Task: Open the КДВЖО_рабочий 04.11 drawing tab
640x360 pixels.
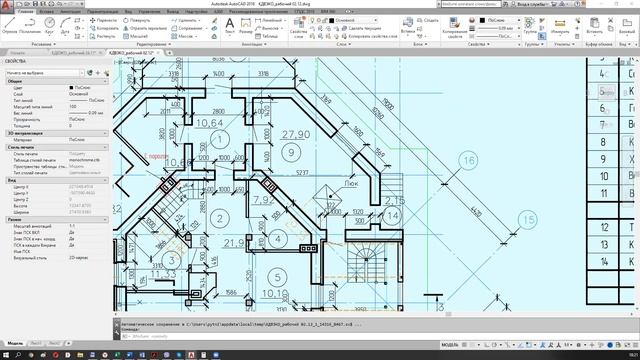Action: click(74, 53)
